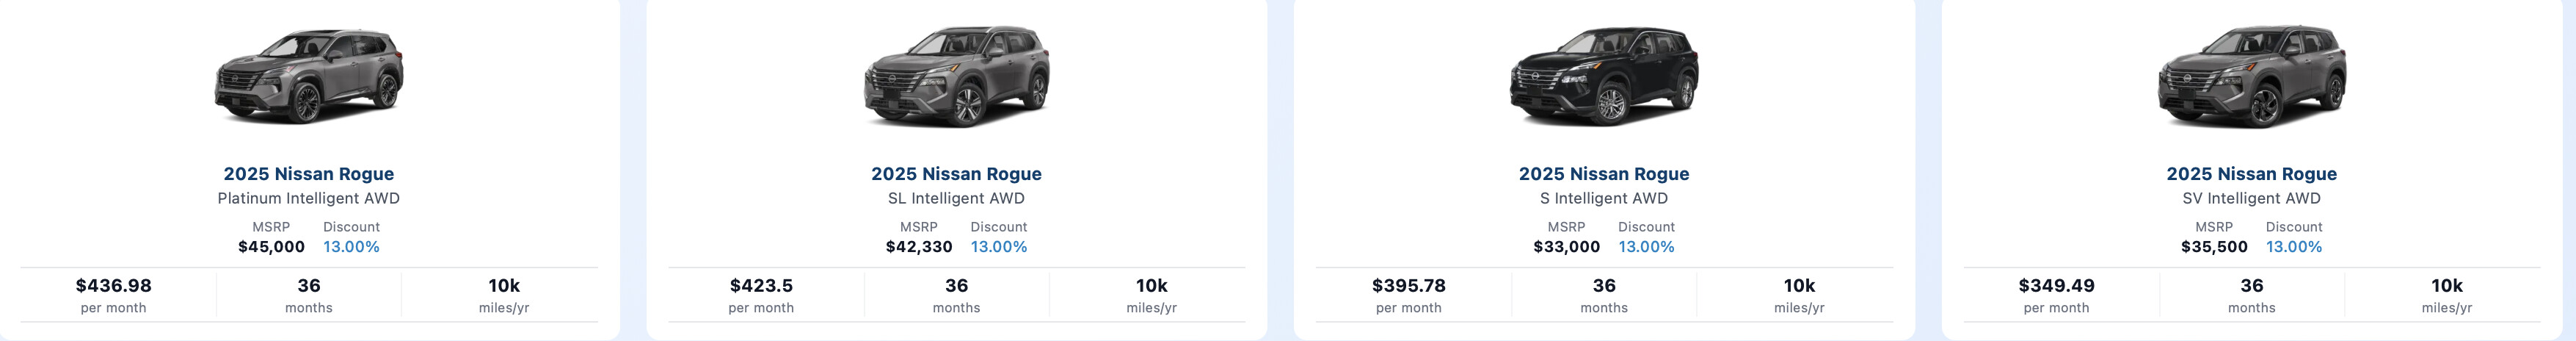Click the $35,500 MSRP value
This screenshot has width=2576, height=341.
(2214, 247)
